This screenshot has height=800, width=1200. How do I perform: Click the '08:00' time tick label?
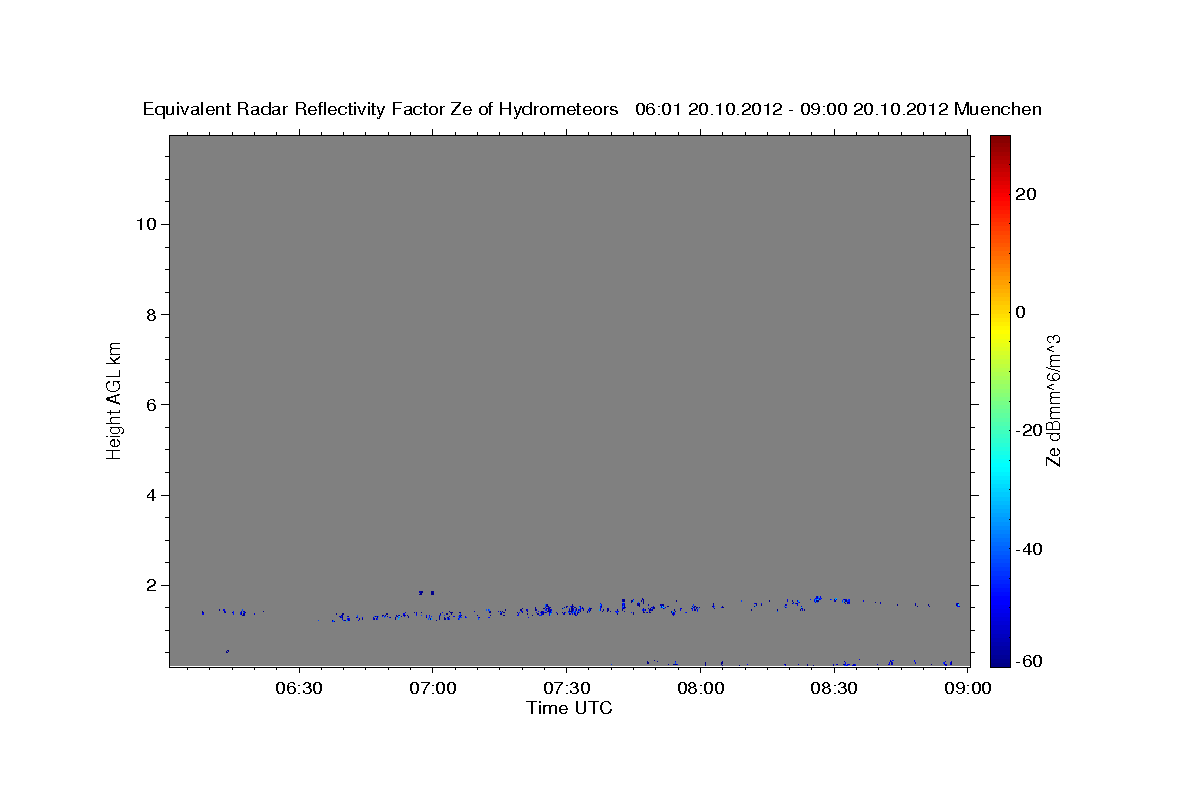click(x=701, y=689)
